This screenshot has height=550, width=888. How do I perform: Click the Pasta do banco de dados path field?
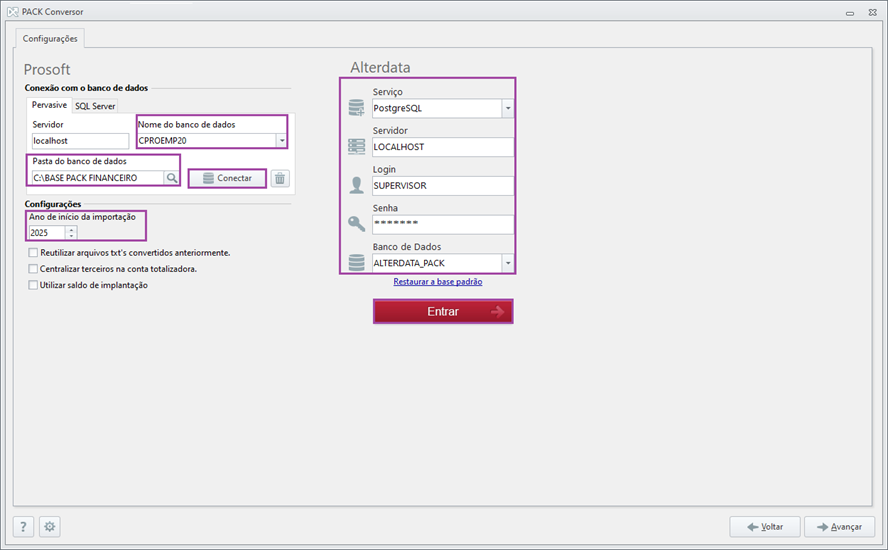[97, 178]
